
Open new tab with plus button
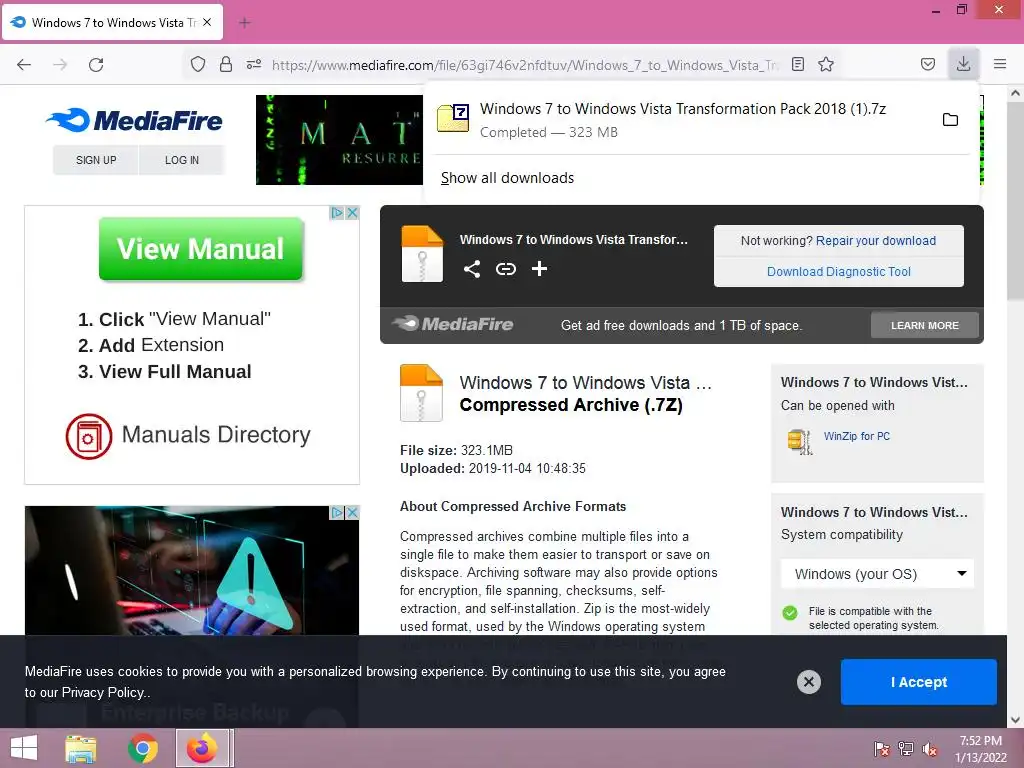pyautogui.click(x=245, y=23)
